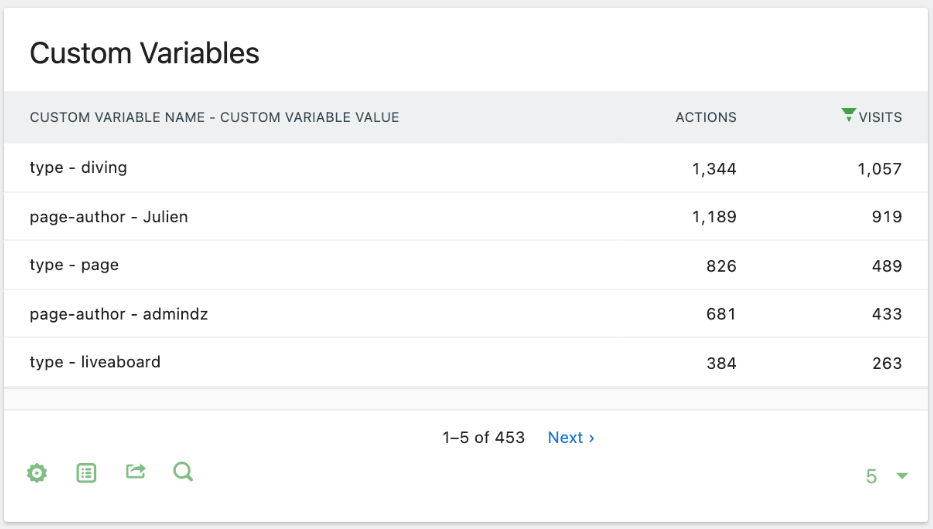Click the table visualization icon
Screen dimensions: 933x529
pyautogui.click(x=87, y=473)
